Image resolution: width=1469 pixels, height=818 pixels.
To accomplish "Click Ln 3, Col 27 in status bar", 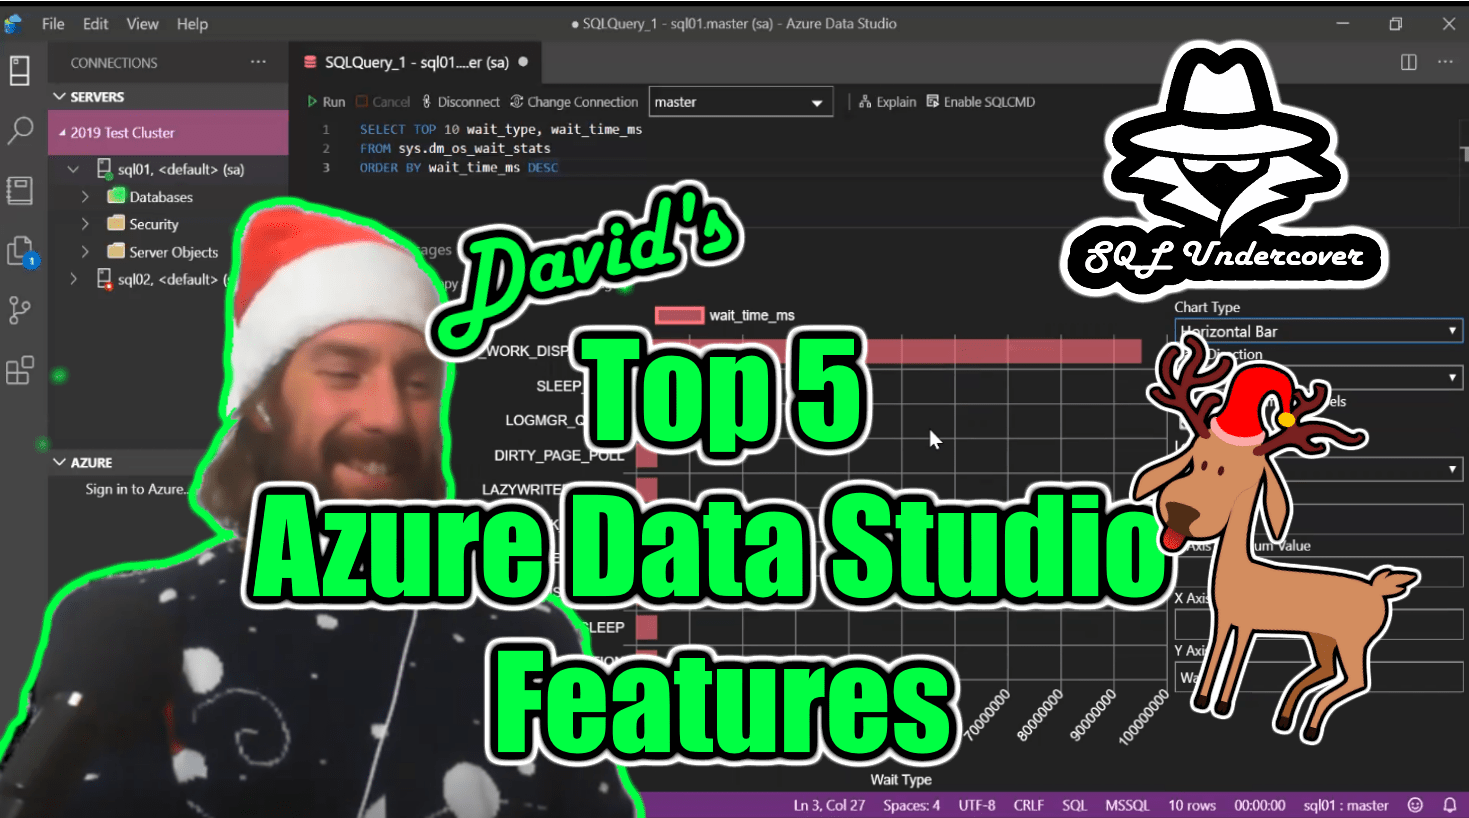I will (x=829, y=805).
